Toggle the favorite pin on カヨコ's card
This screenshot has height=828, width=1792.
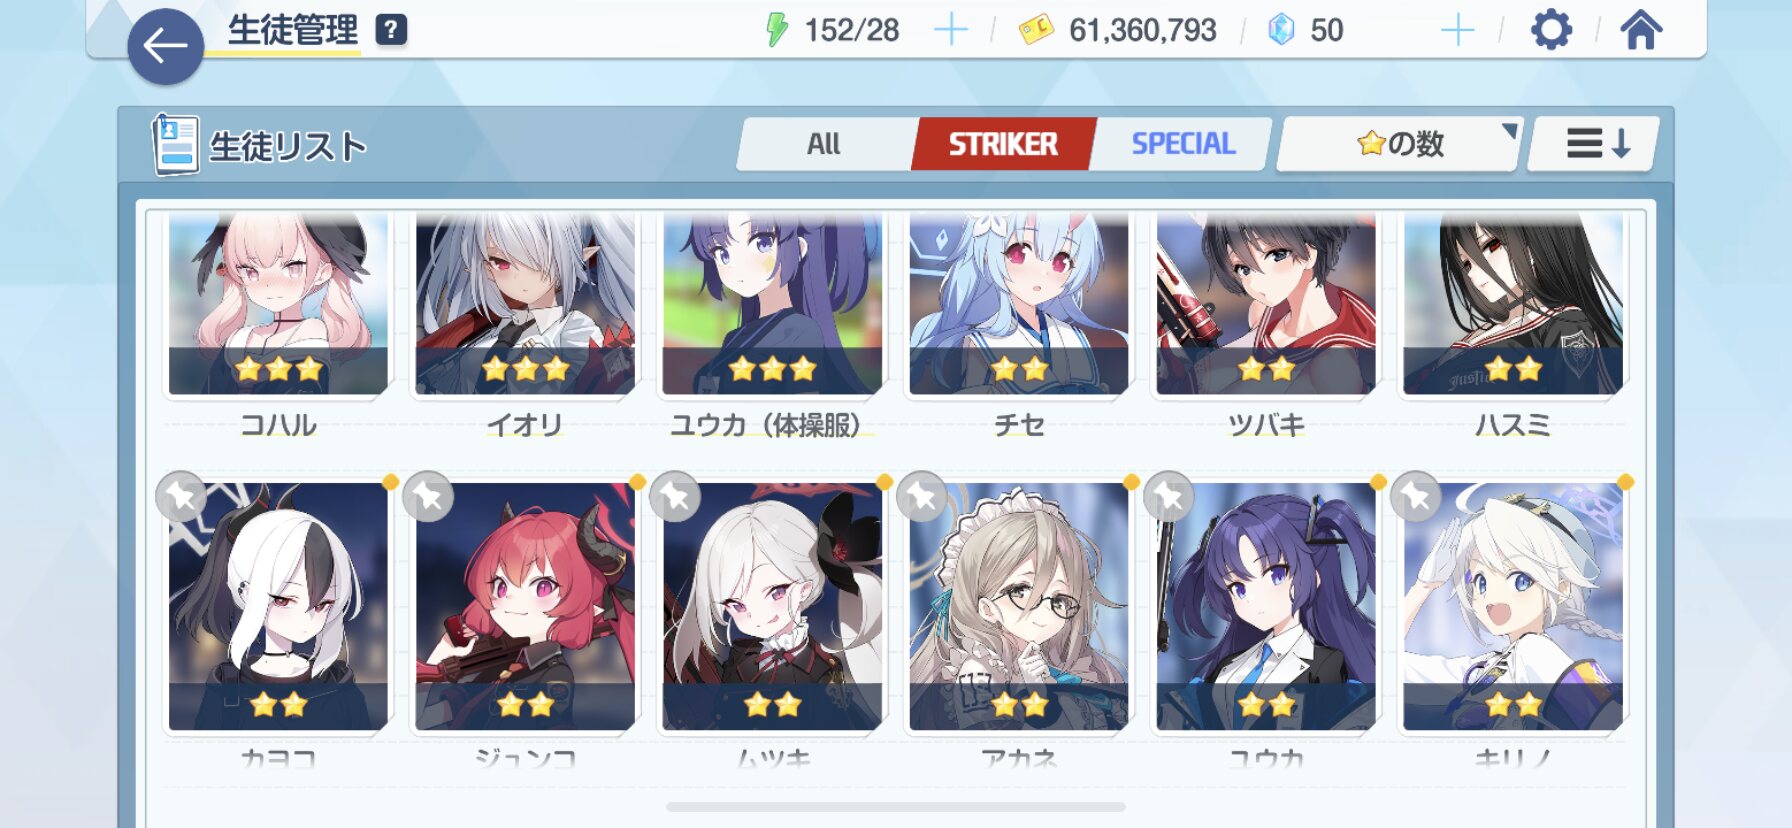click(x=181, y=496)
